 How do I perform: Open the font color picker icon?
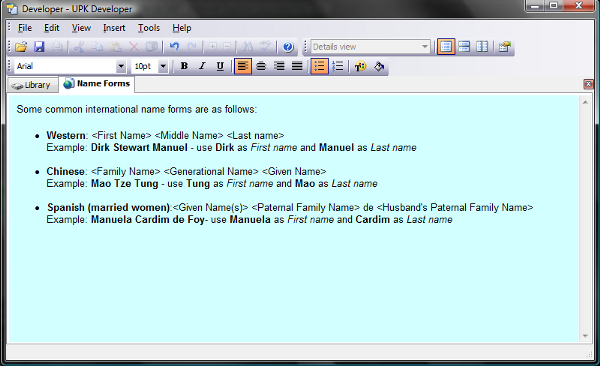point(360,66)
